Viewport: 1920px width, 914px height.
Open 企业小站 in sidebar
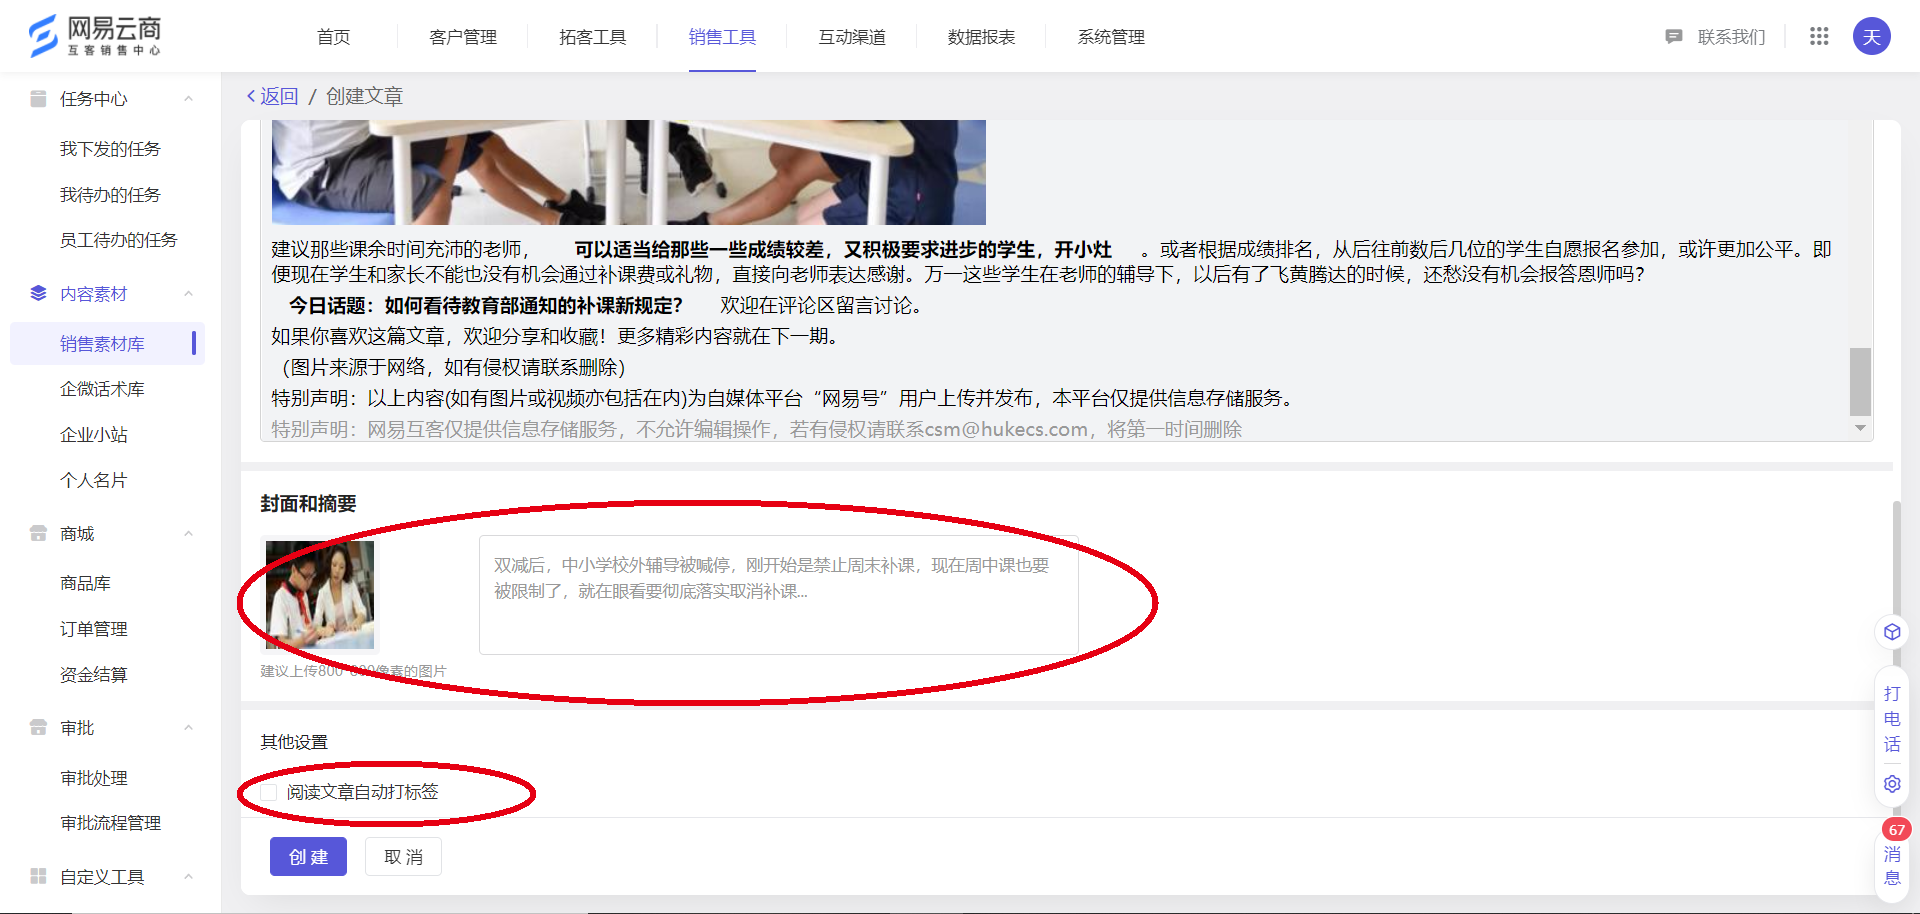(93, 435)
